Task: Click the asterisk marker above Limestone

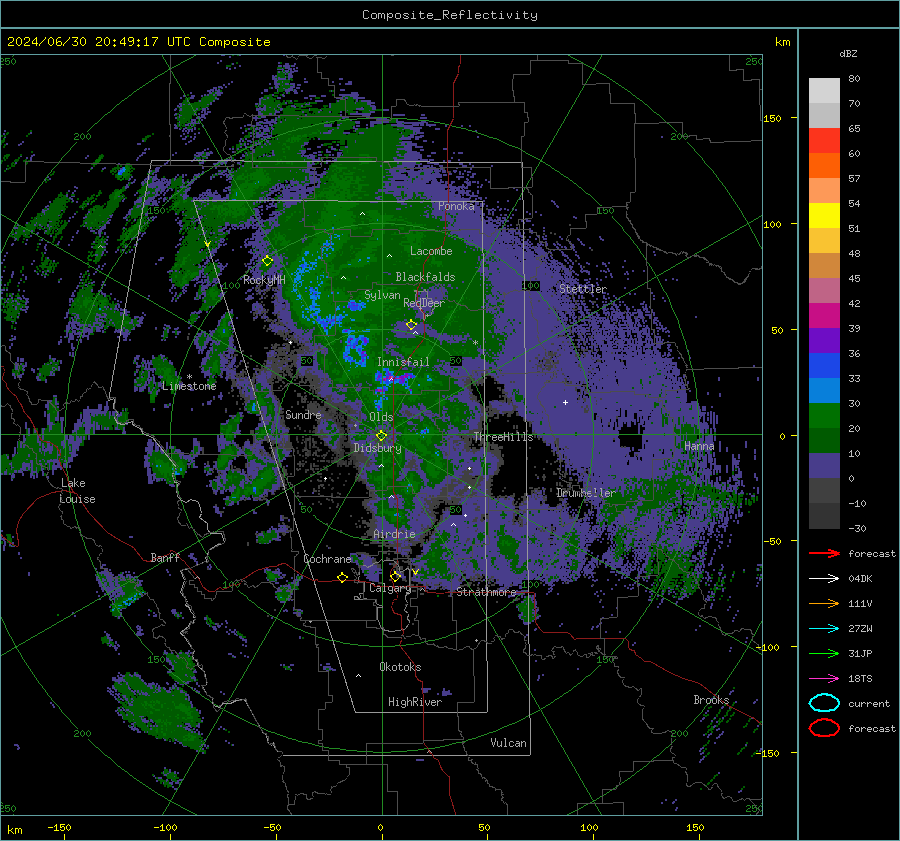Action: point(189,377)
